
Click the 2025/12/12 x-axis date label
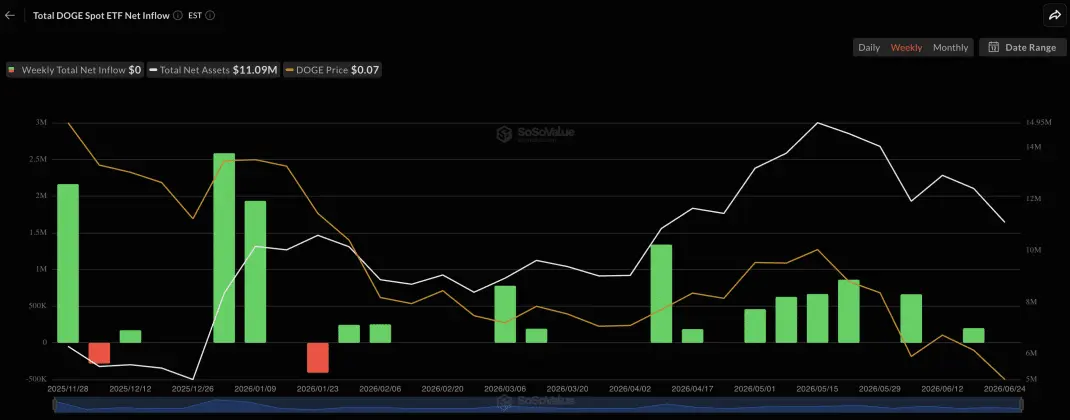(130, 388)
